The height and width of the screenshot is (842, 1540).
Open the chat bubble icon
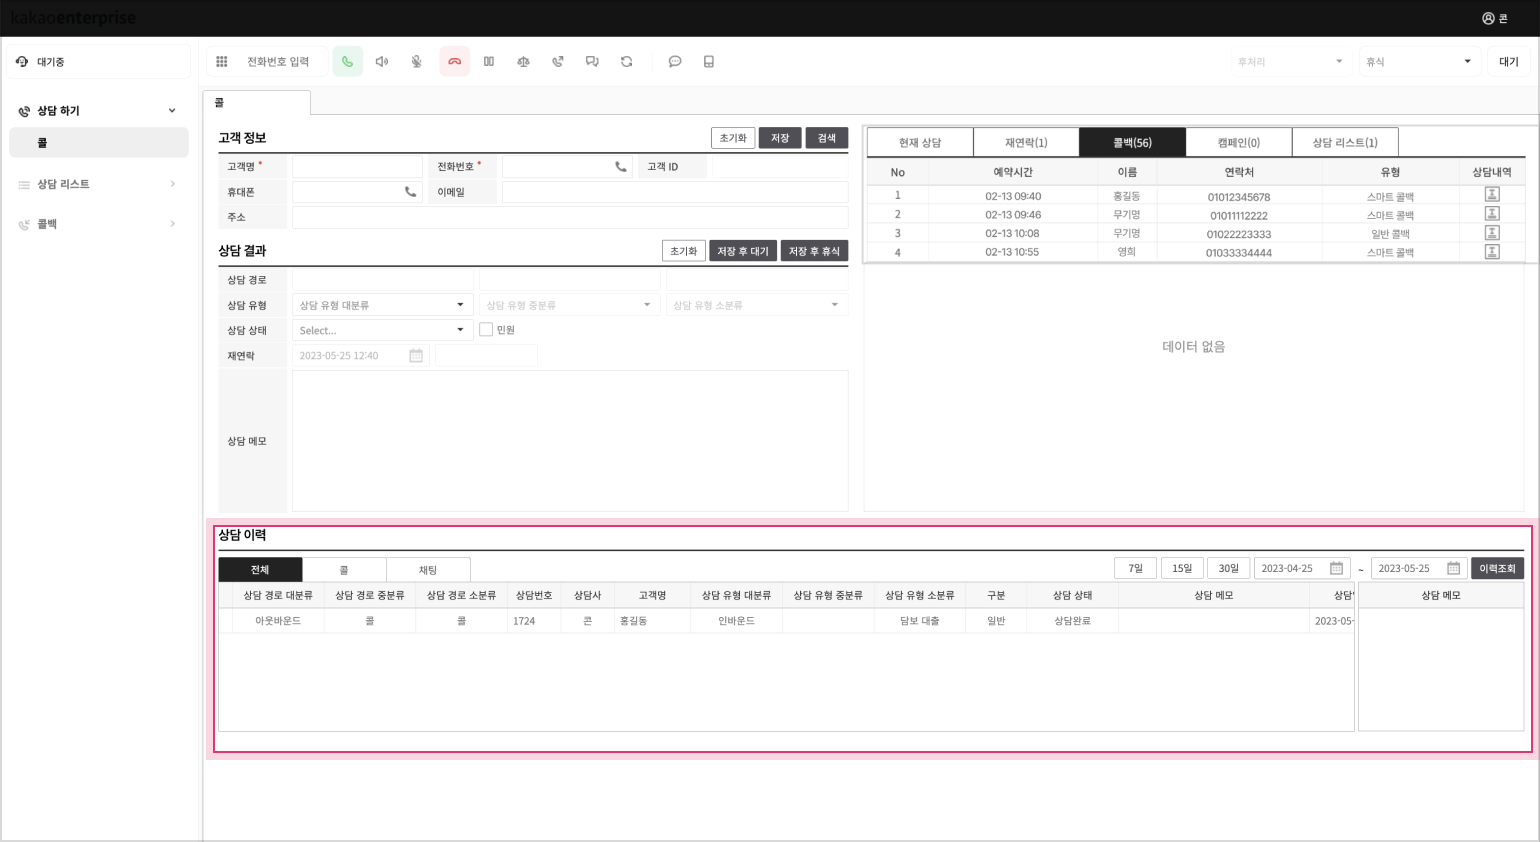[x=675, y=62]
